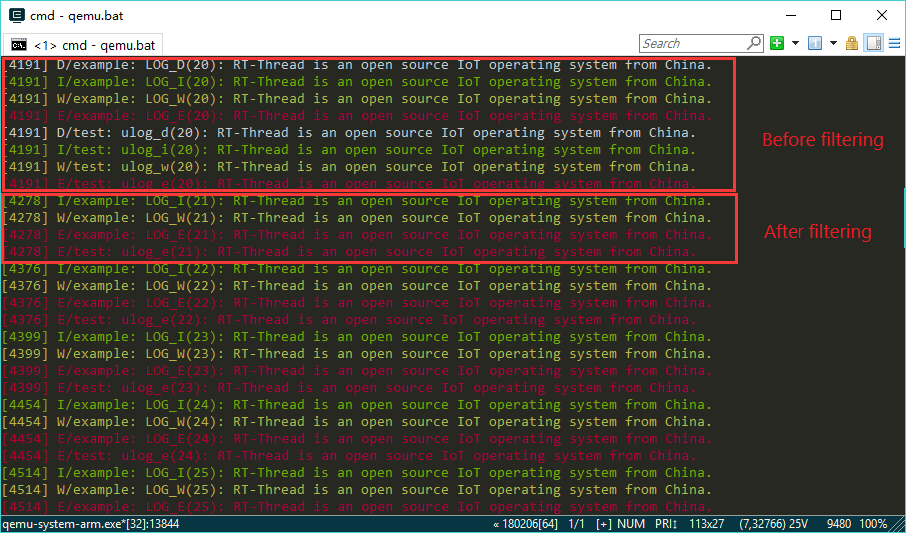Image resolution: width=906 pixels, height=533 pixels.
Task: Click the qemu-system-arm.exe process name in status bar
Action: [x=90, y=524]
